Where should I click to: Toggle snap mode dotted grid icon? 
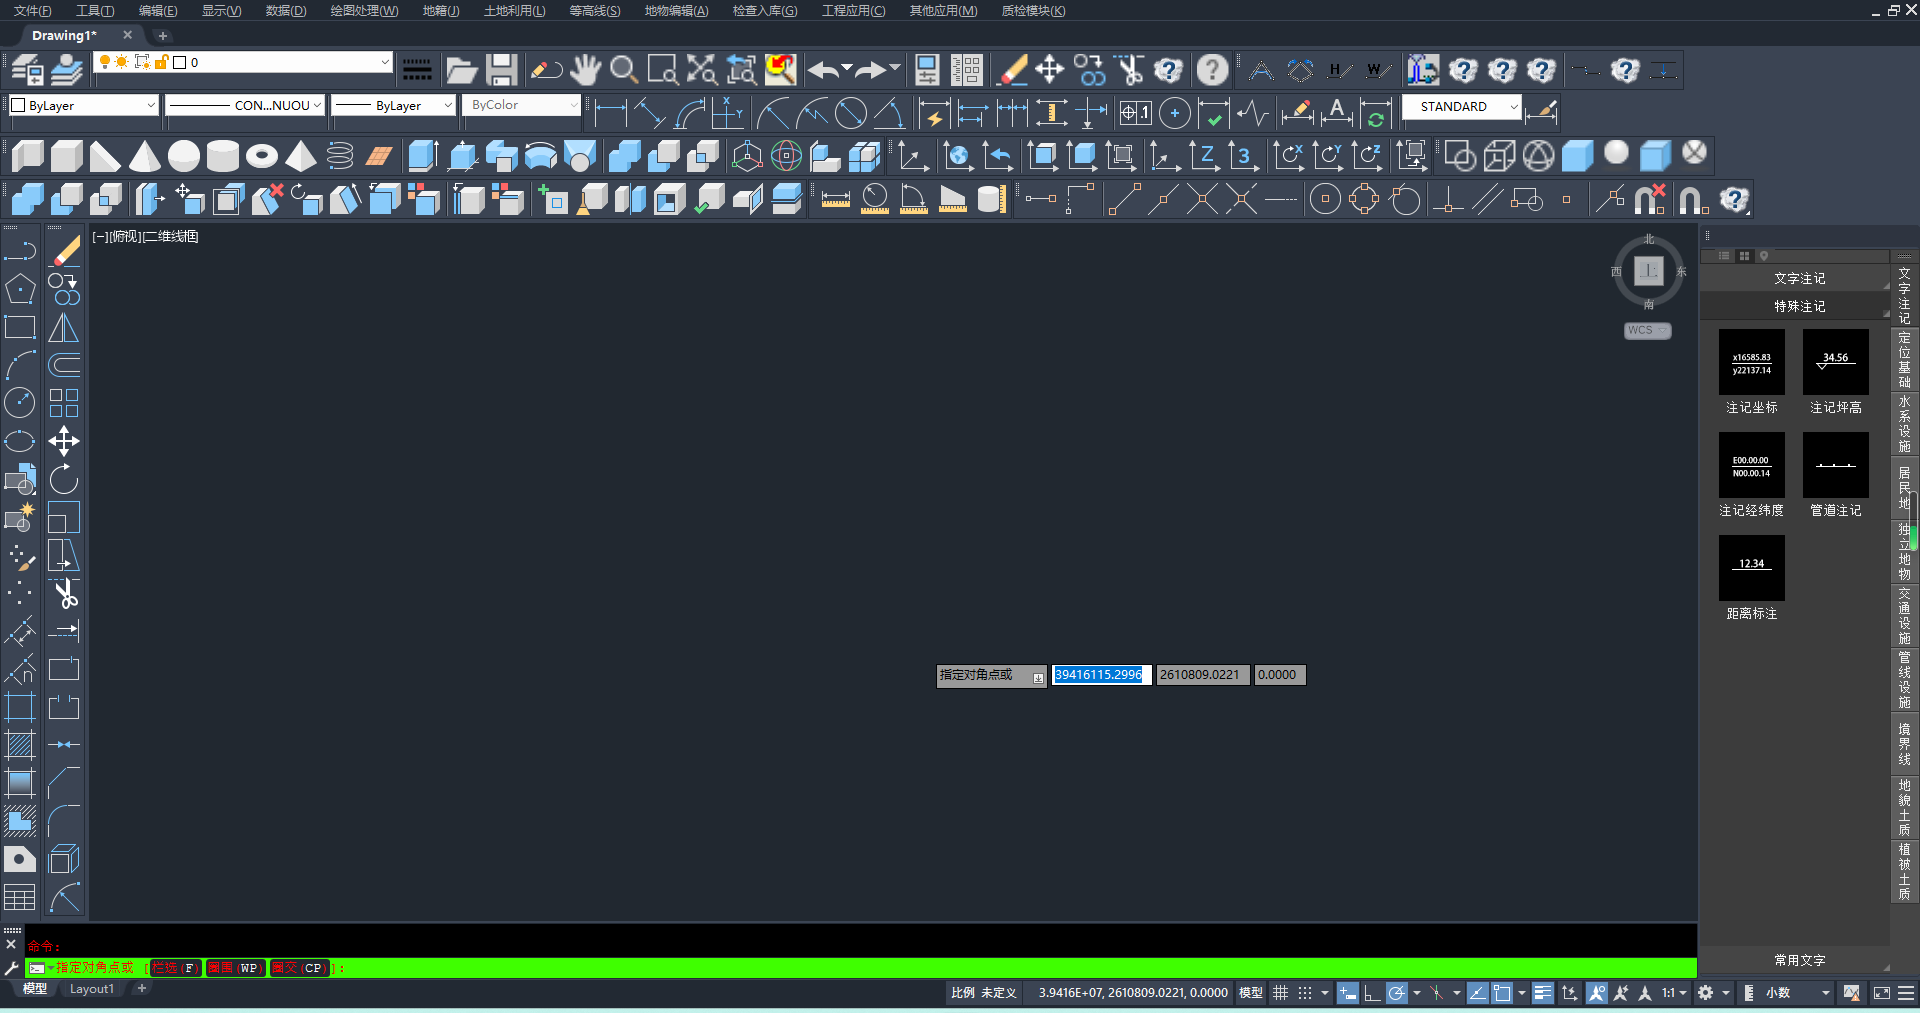[x=1305, y=993]
